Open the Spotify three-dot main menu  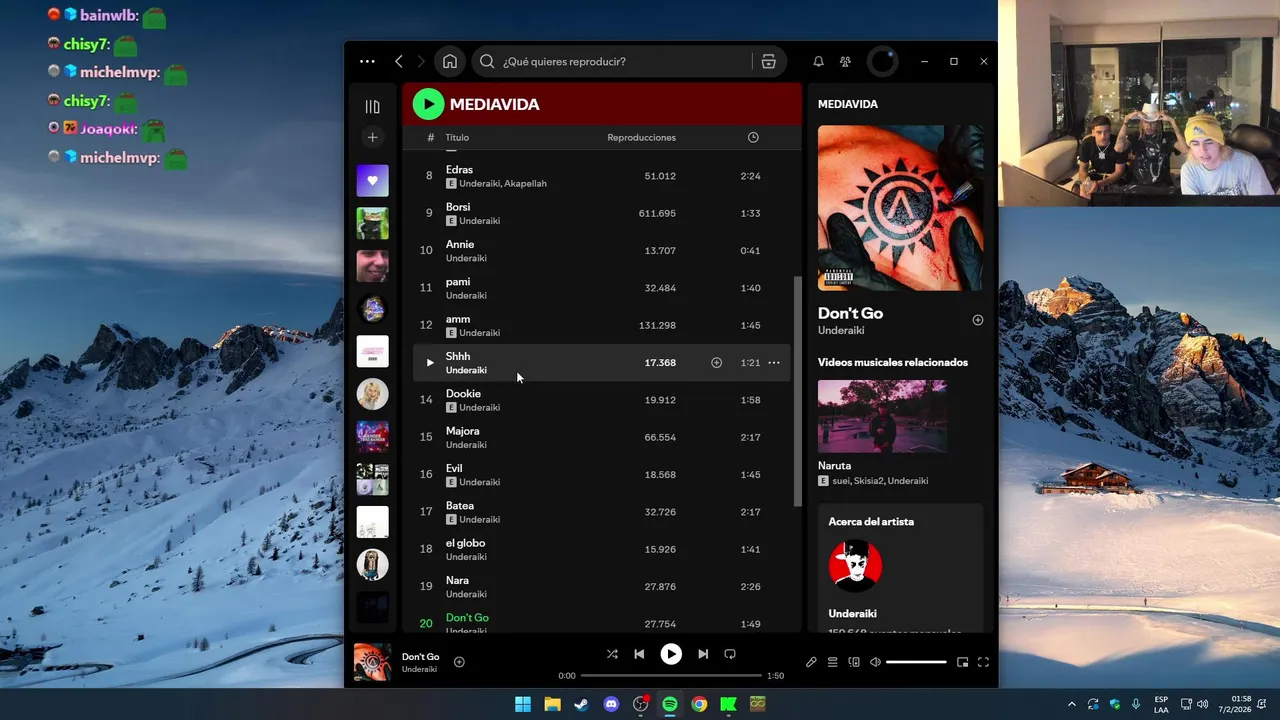(367, 61)
